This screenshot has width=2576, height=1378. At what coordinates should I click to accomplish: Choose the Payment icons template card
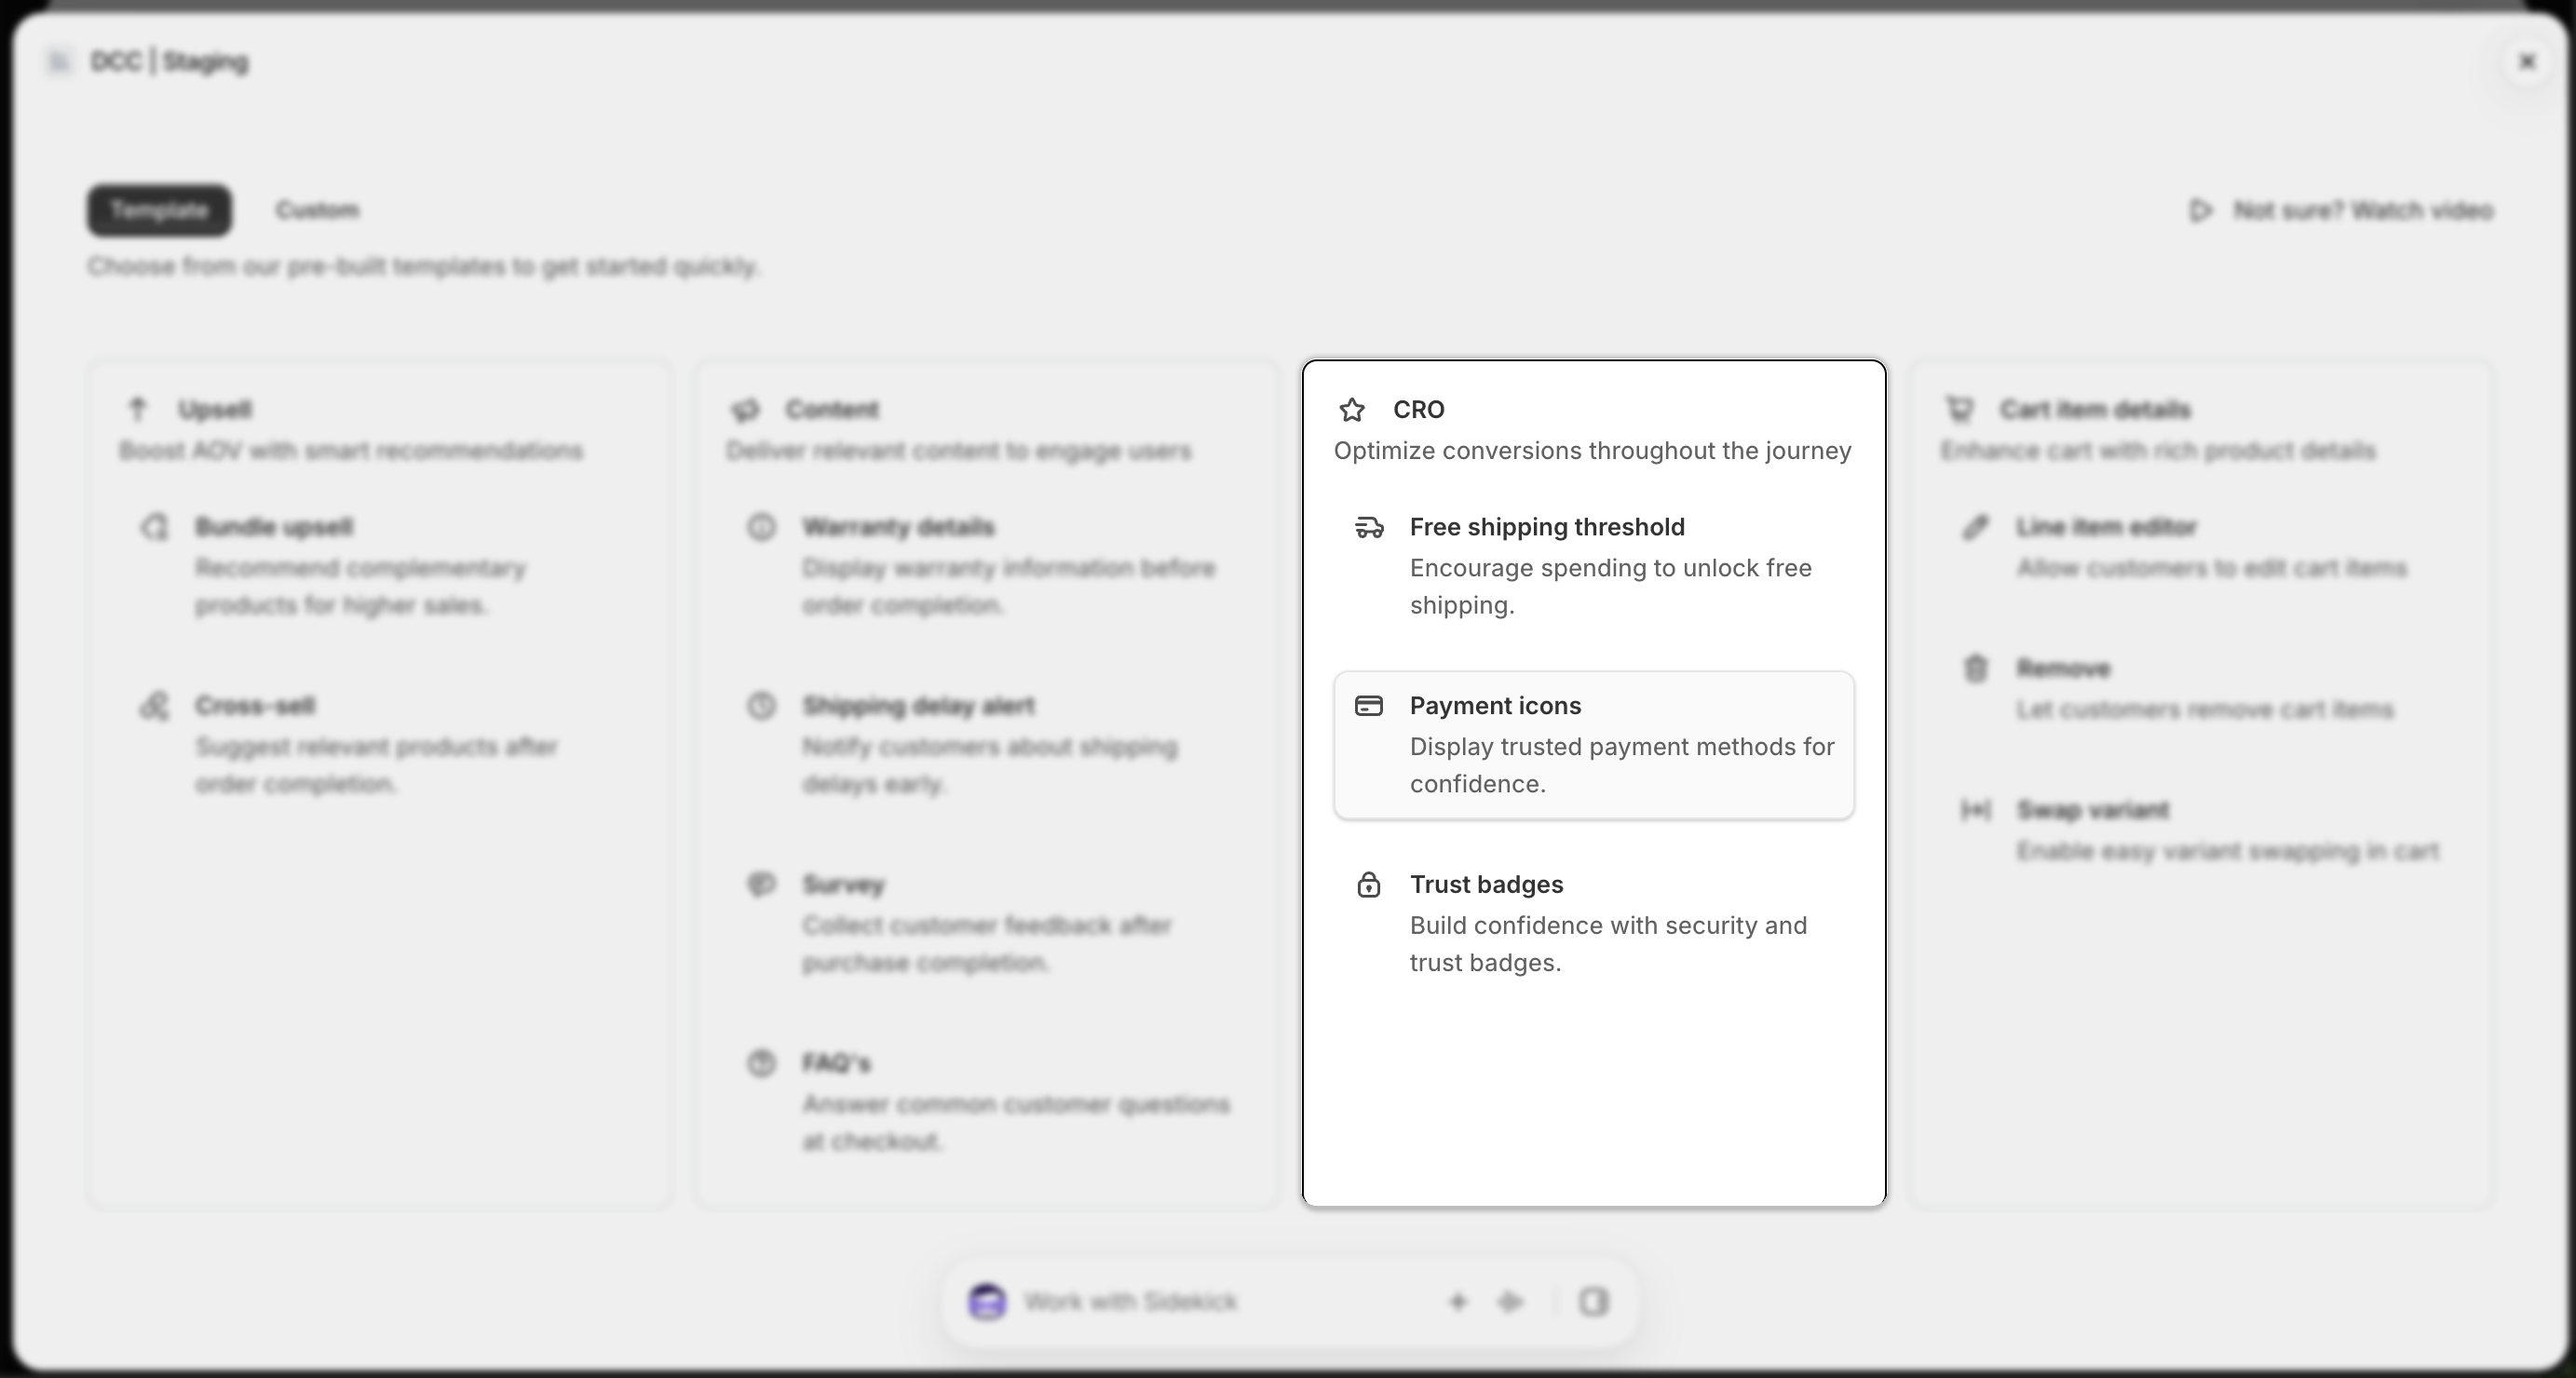[x=1593, y=745]
